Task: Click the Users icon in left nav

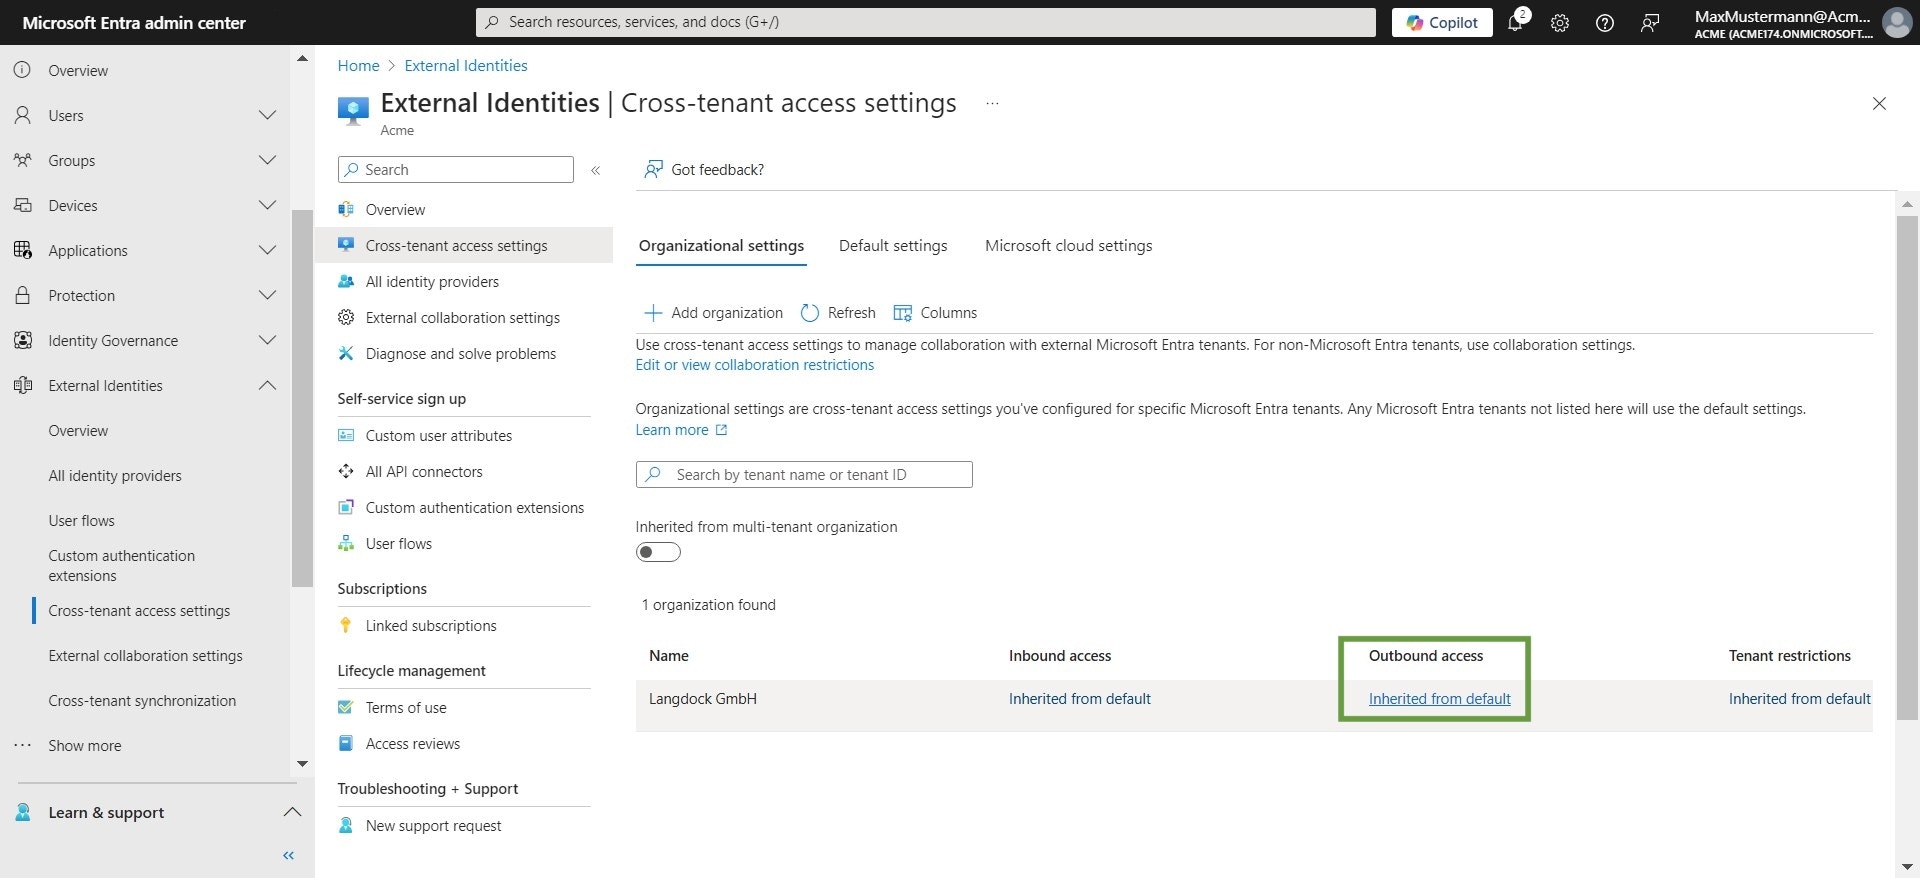Action: coord(22,115)
